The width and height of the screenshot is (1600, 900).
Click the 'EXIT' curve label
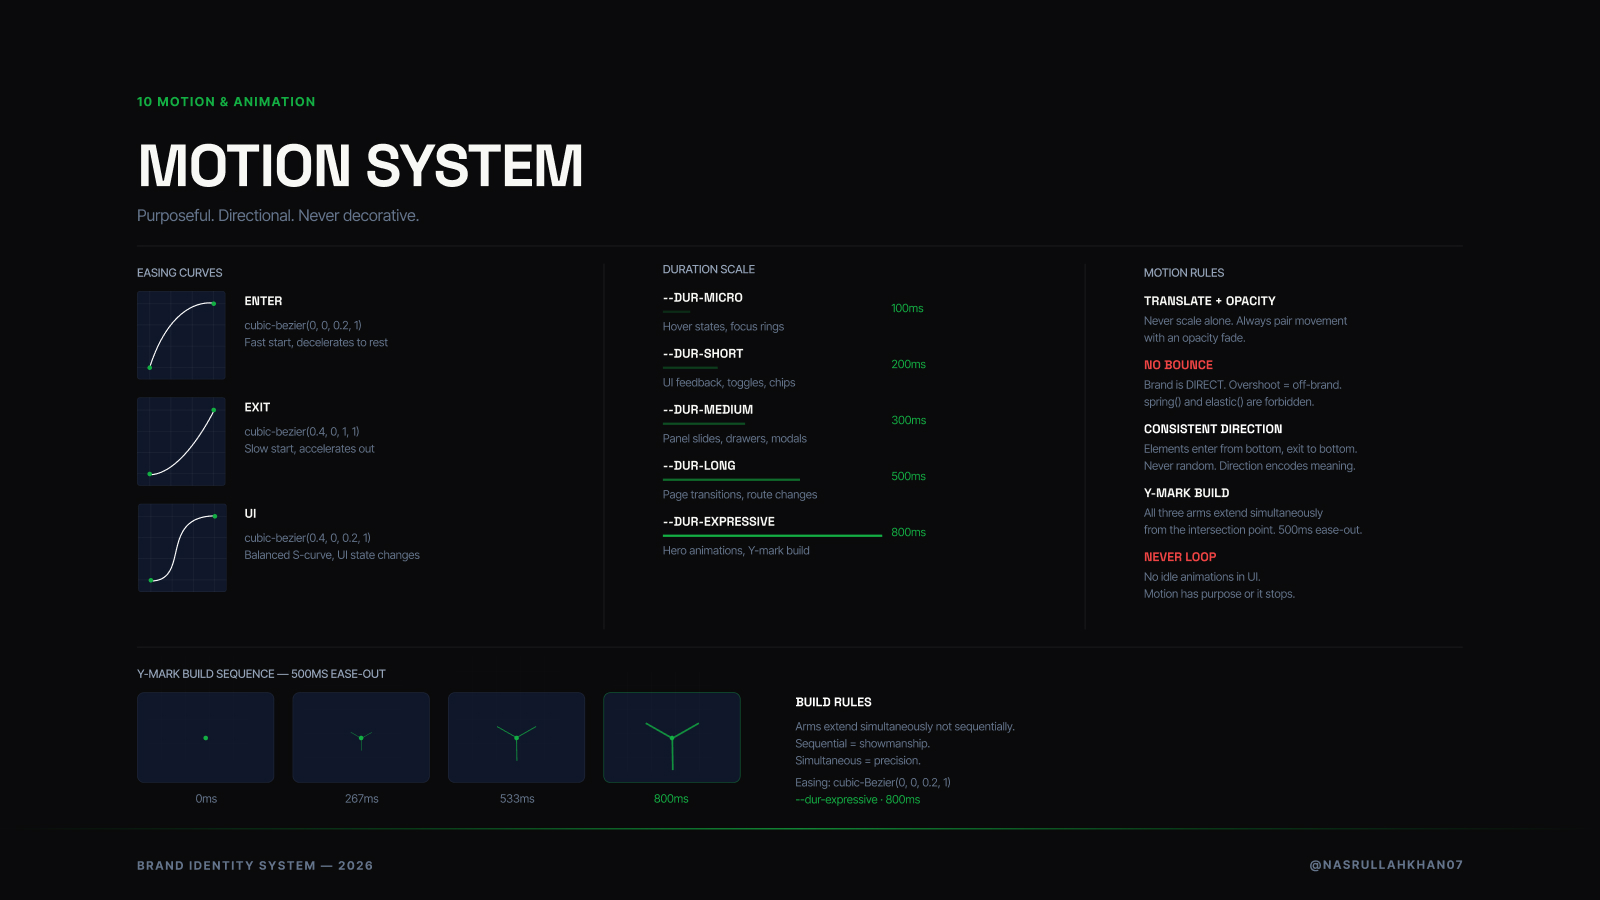[257, 407]
